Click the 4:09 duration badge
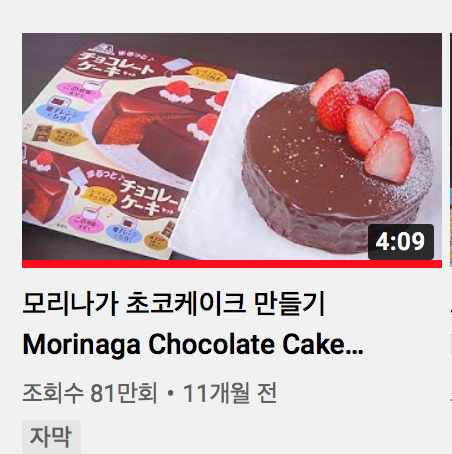This screenshot has width=452, height=454. pyautogui.click(x=401, y=242)
